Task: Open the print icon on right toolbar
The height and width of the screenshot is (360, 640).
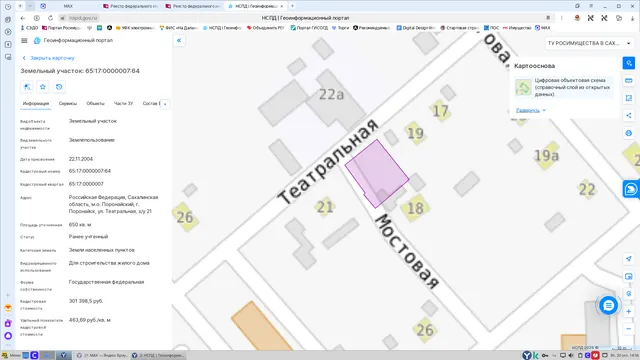Action: [x=629, y=133]
